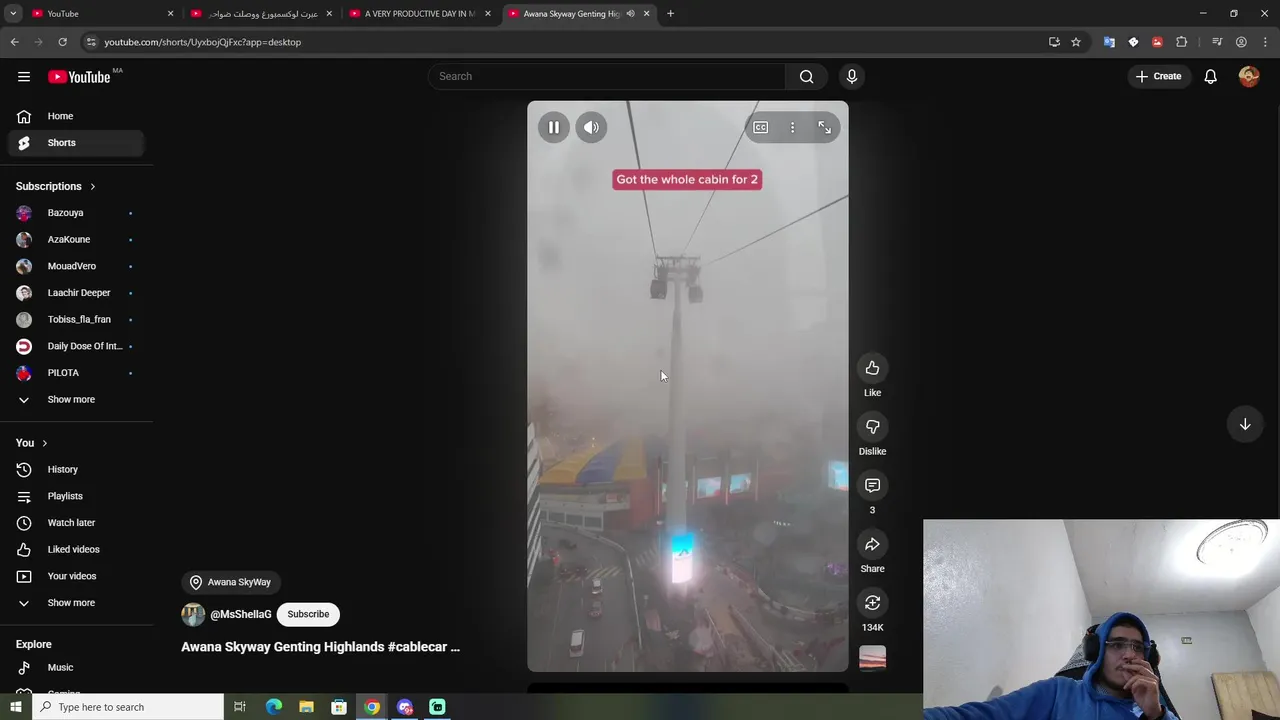The height and width of the screenshot is (720, 1280).
Task: Open the PILOTA subscription channel
Action: click(x=76, y=373)
